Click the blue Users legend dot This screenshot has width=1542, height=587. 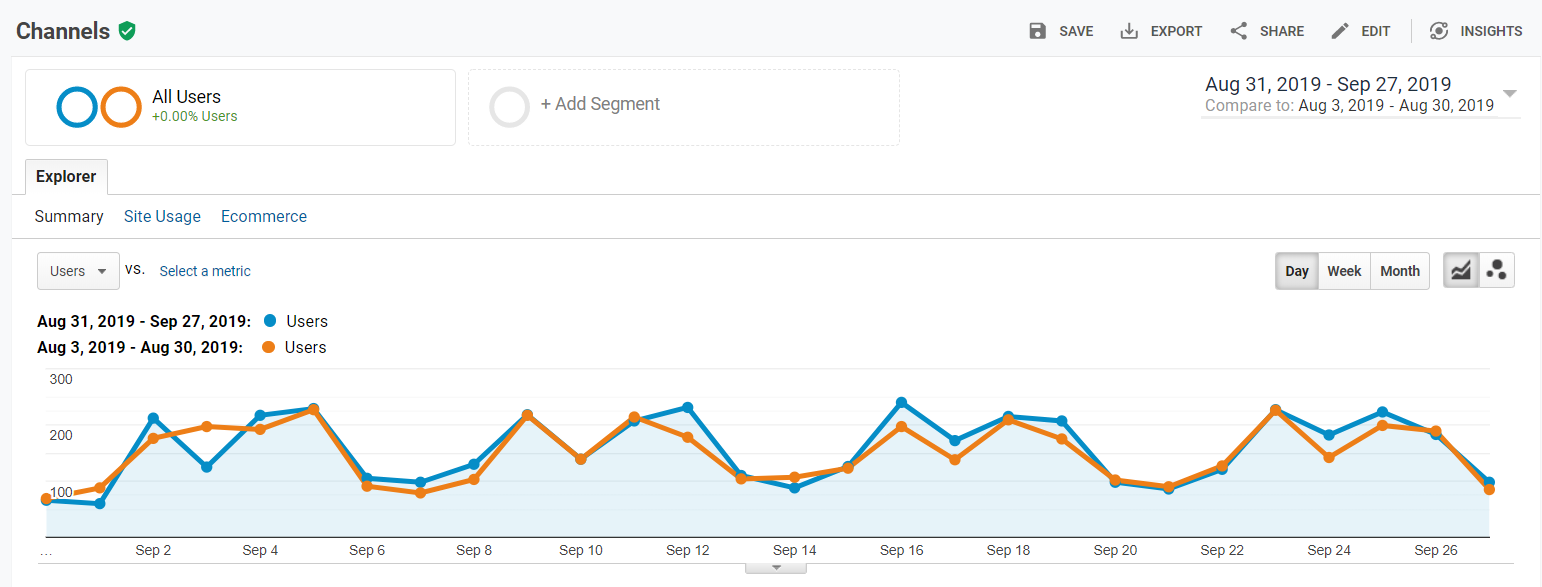click(x=270, y=321)
